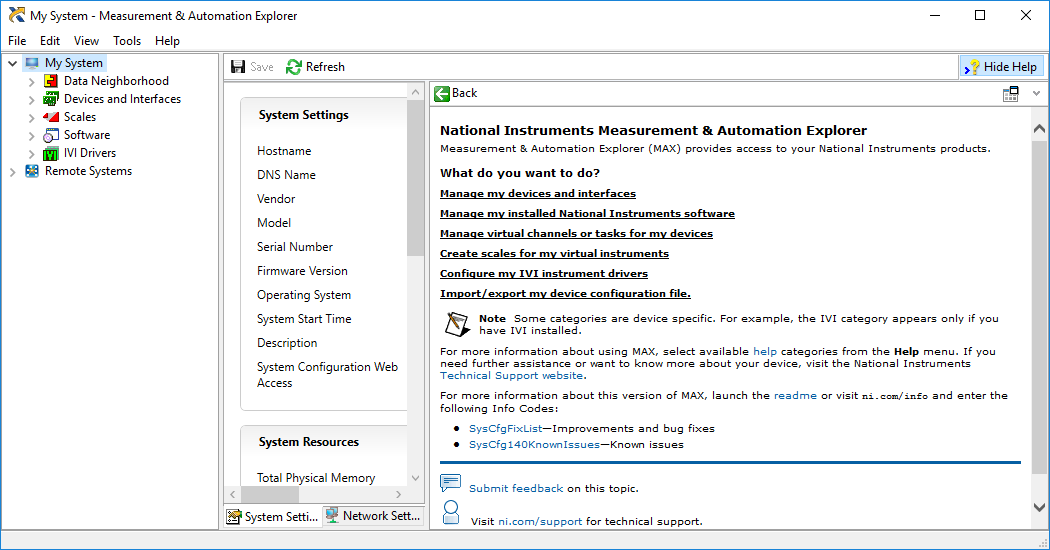Click the Data Neighborhood tree icon
The width and height of the screenshot is (1050, 550).
pos(51,81)
